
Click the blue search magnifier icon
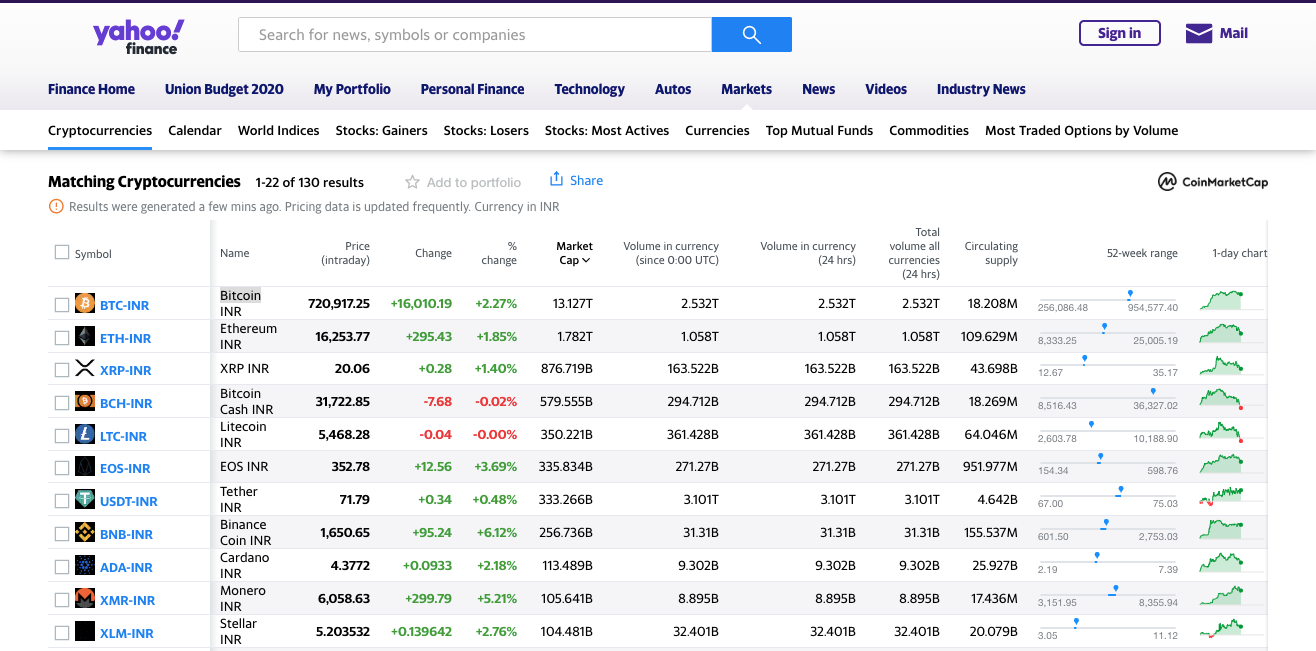751,34
